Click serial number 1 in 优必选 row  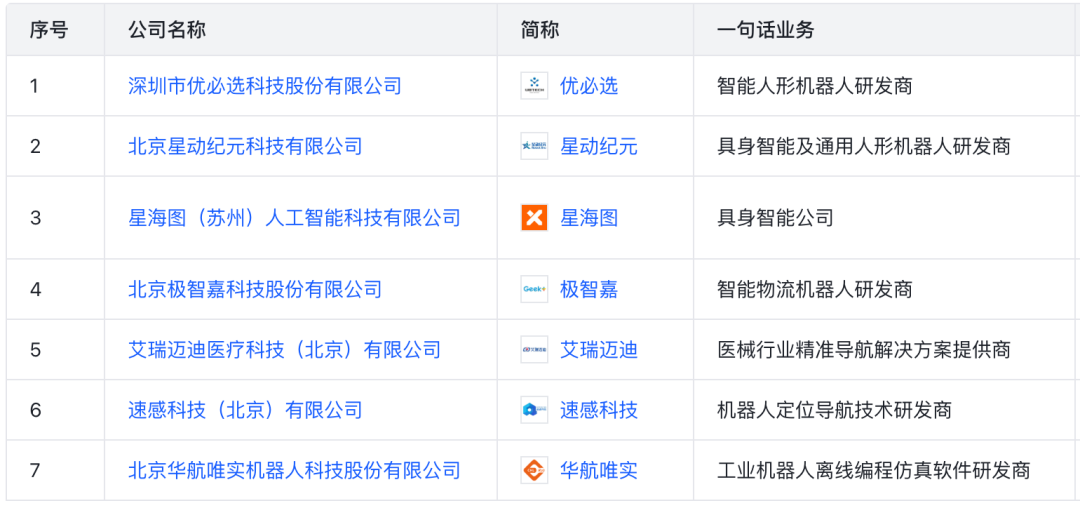click(x=34, y=87)
